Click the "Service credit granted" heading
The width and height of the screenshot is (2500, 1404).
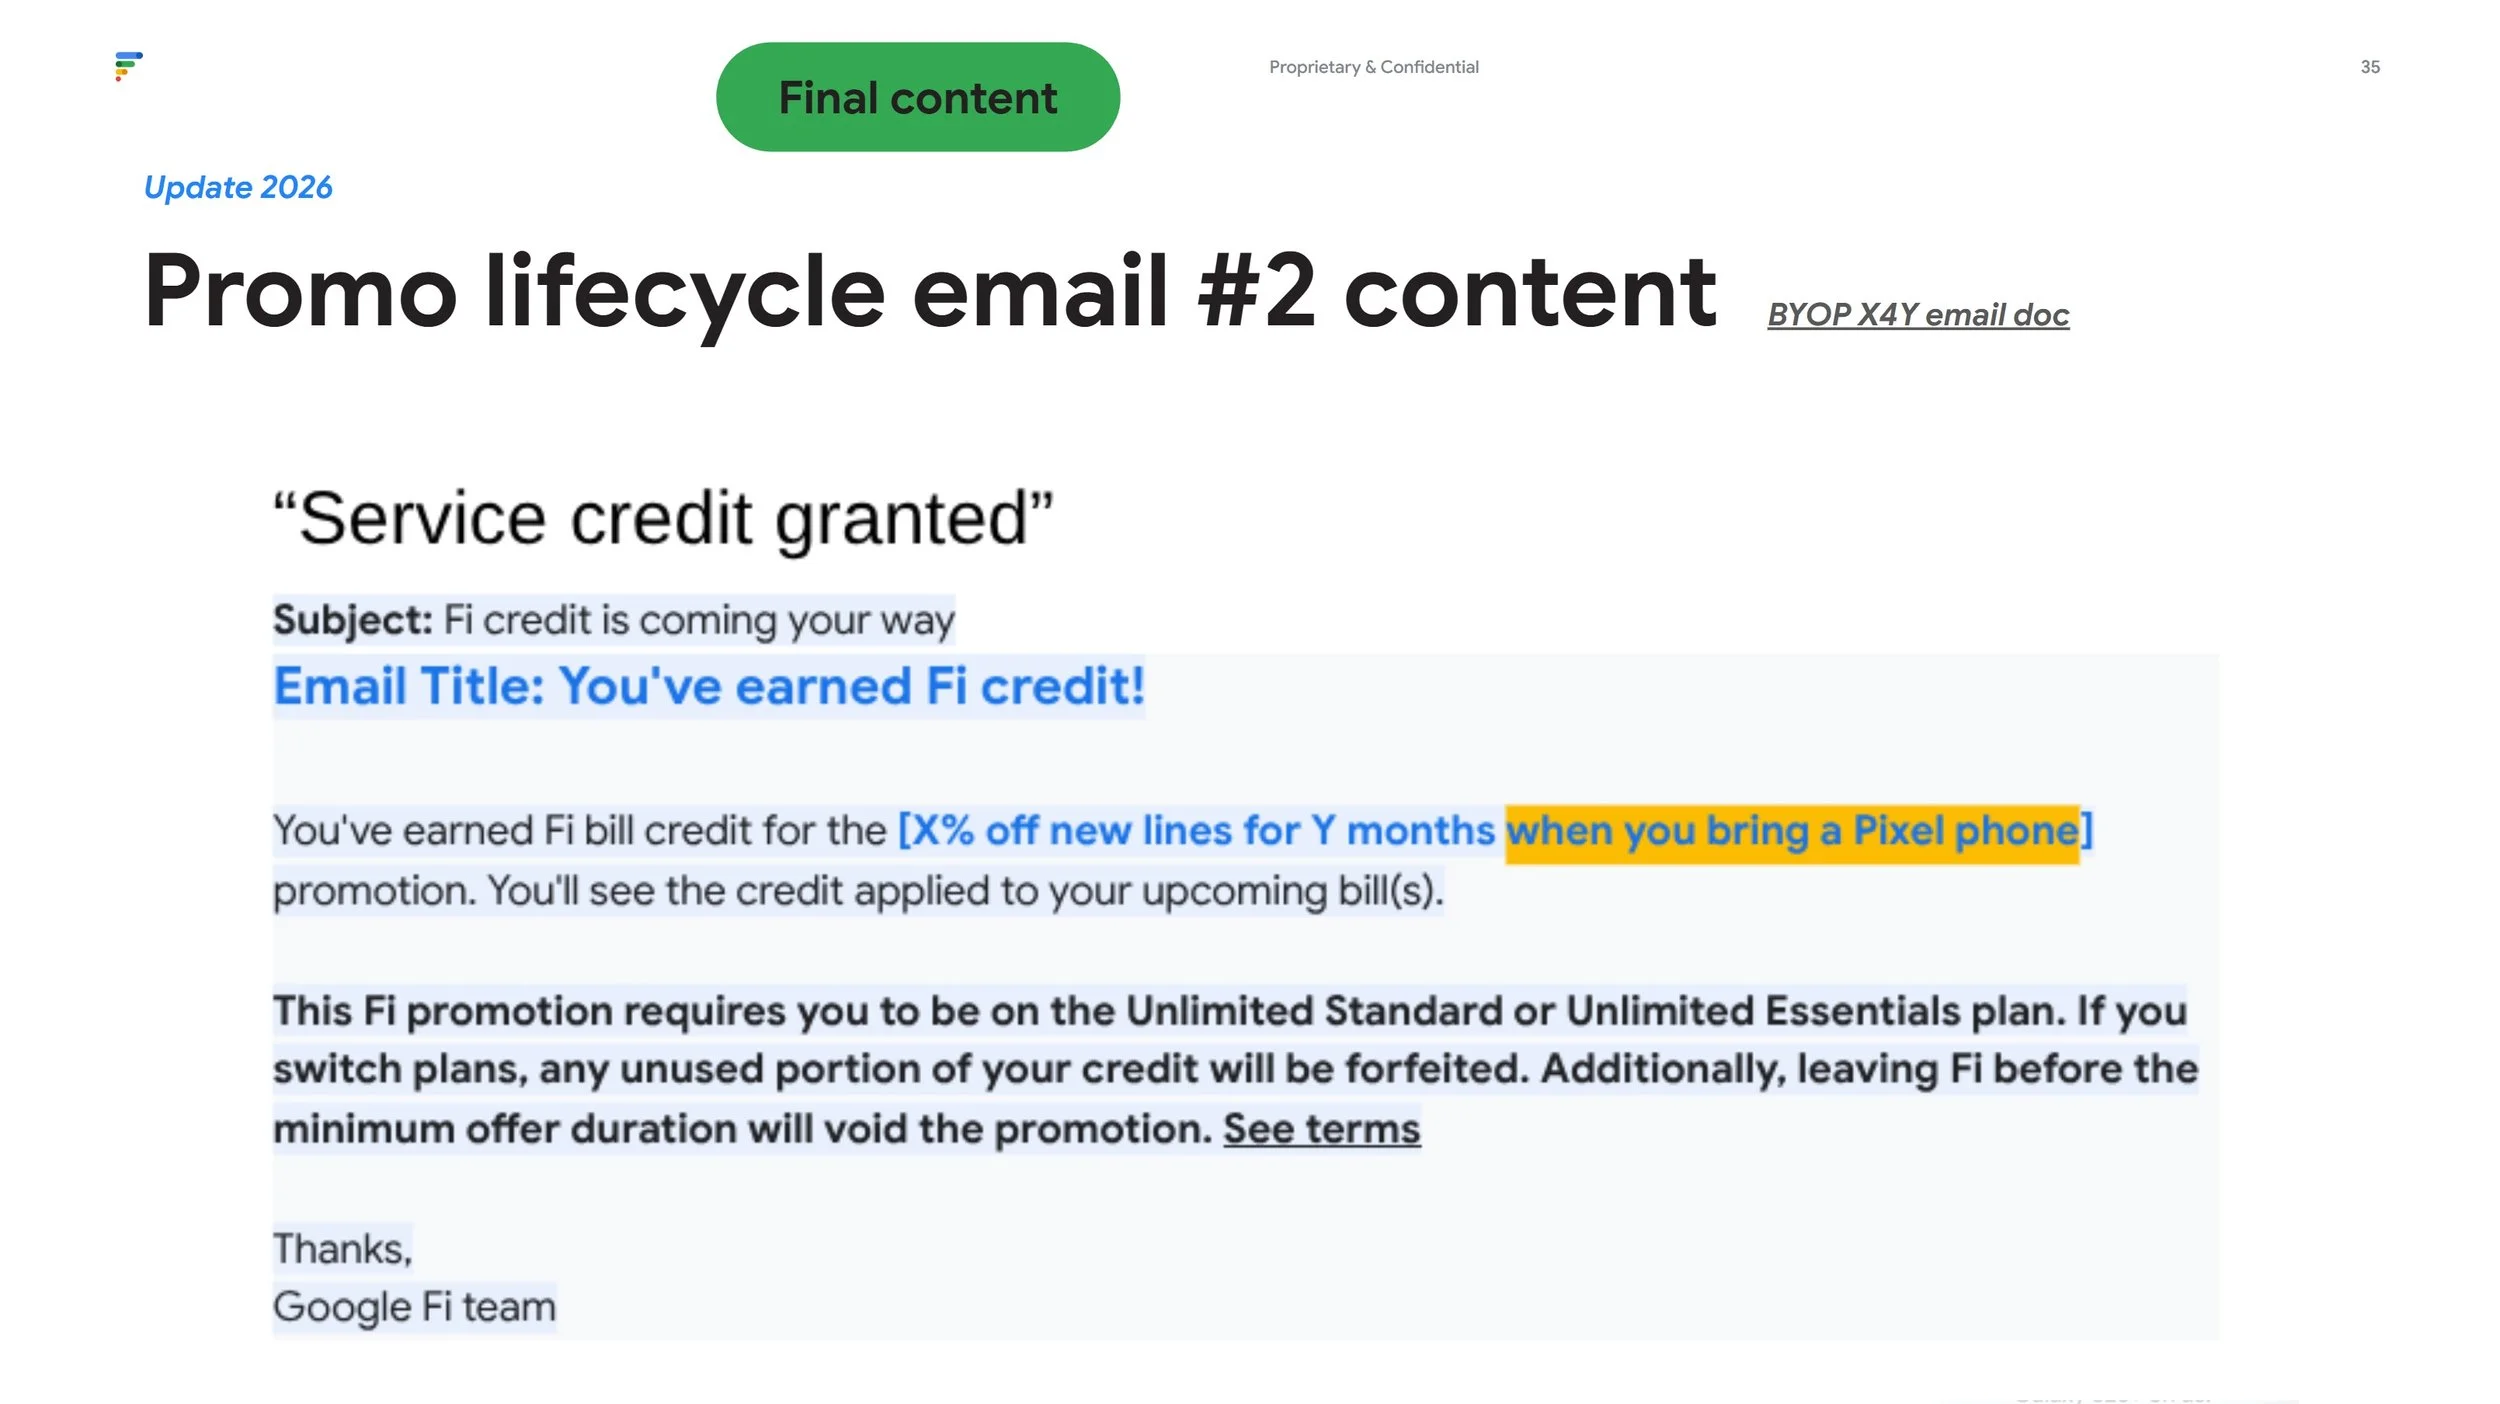point(663,519)
